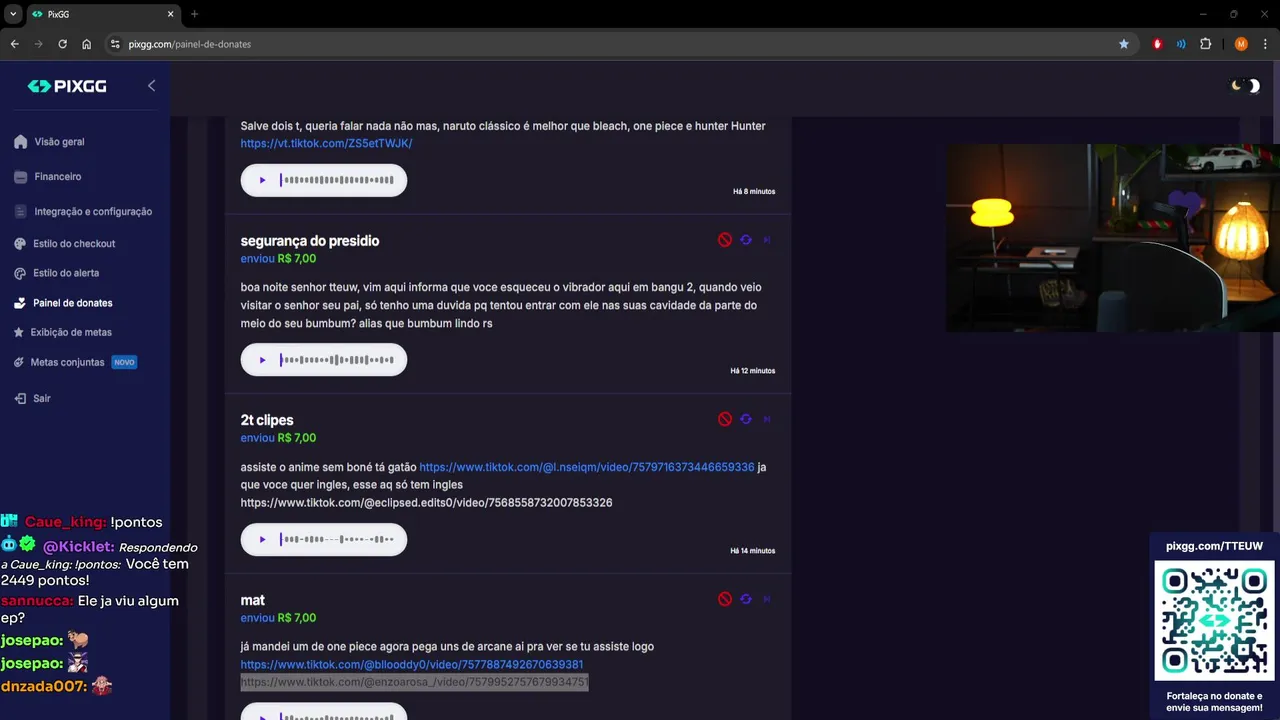This screenshot has height=720, width=1280.
Task: Open the blue sound waves extension
Action: [1181, 44]
